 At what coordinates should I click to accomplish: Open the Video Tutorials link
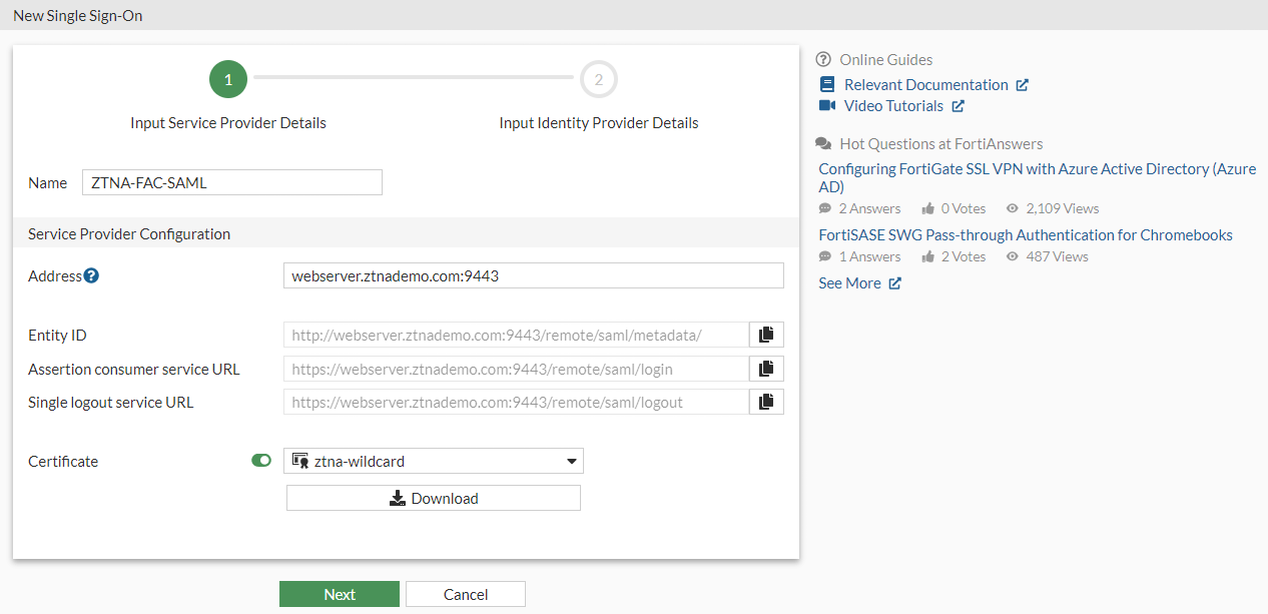893,106
